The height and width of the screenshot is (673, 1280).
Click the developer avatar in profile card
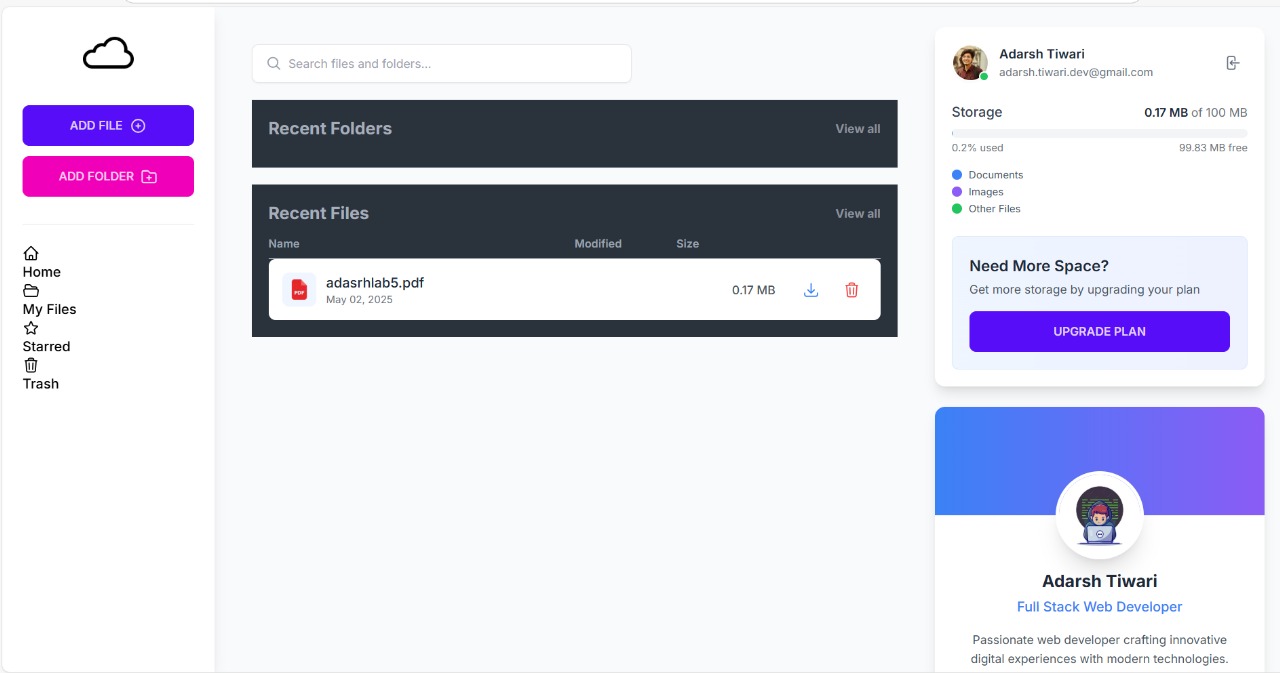pyautogui.click(x=1099, y=515)
